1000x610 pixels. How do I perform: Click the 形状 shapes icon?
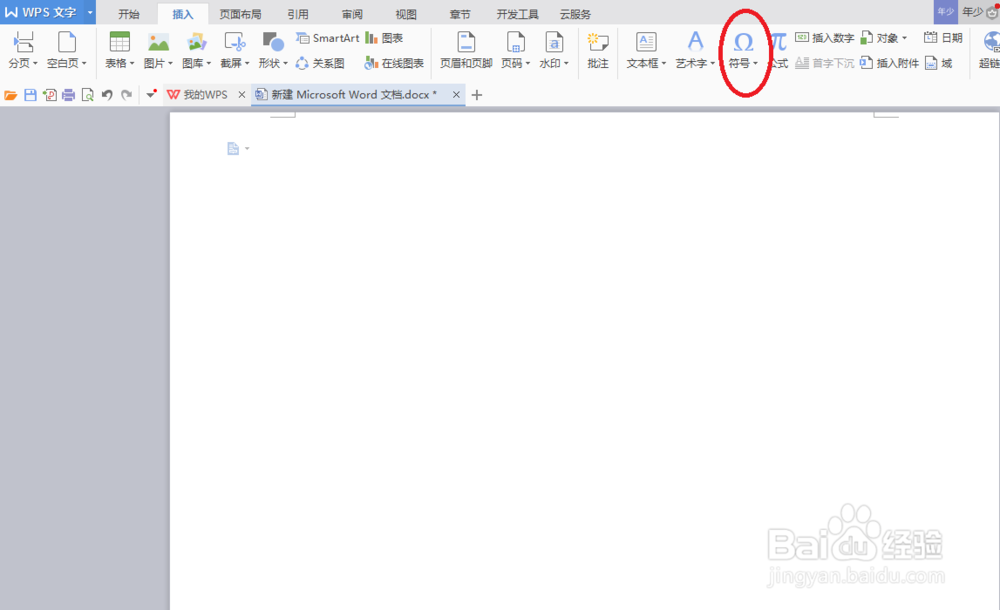(x=273, y=42)
